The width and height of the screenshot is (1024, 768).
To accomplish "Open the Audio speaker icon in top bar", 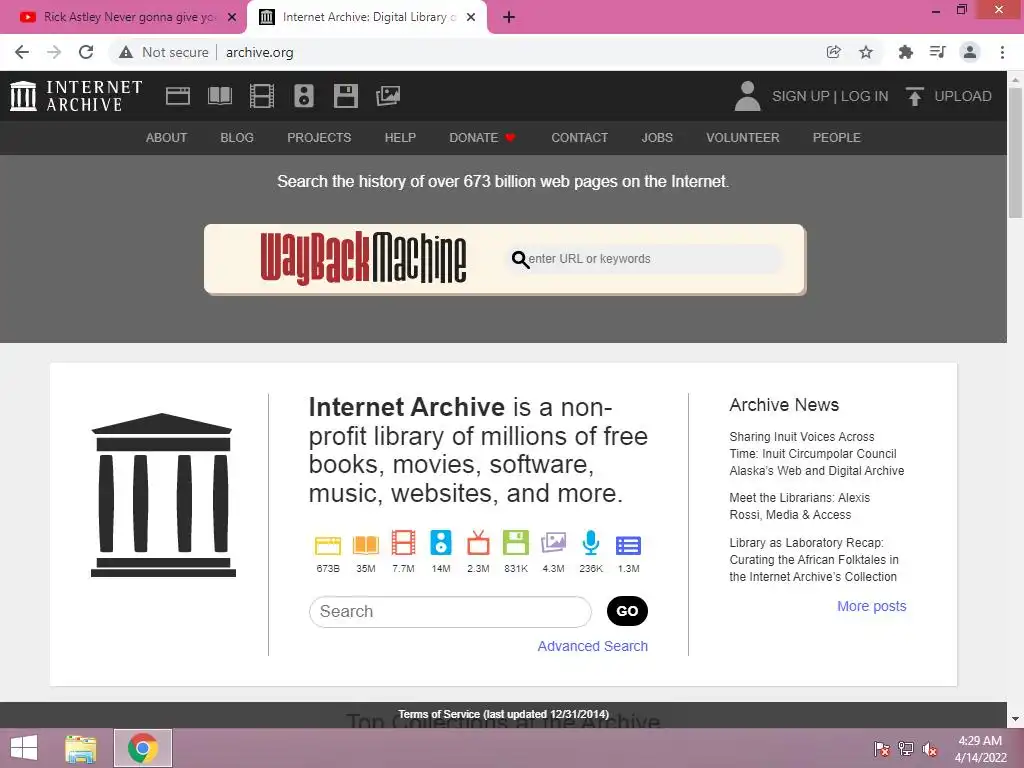I will tap(304, 96).
